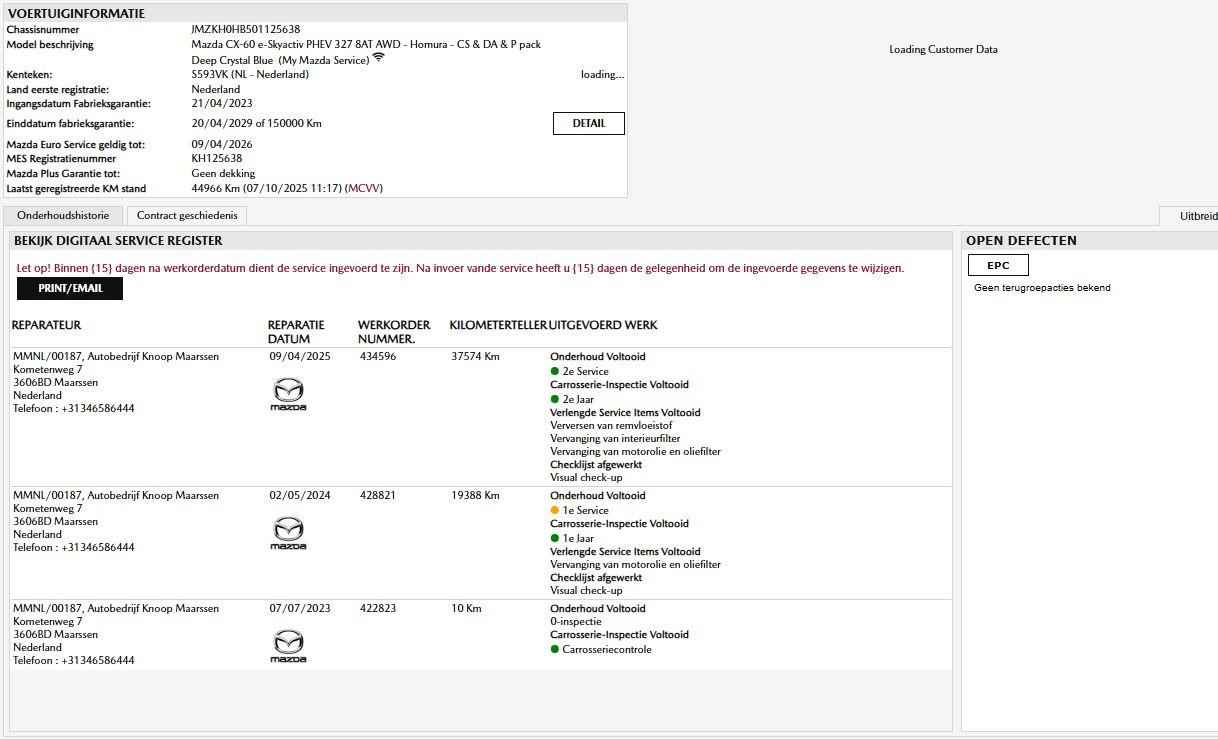The width and height of the screenshot is (1218, 739).
Task: Open the EPC button under Open Defecten
Action: coord(998,265)
